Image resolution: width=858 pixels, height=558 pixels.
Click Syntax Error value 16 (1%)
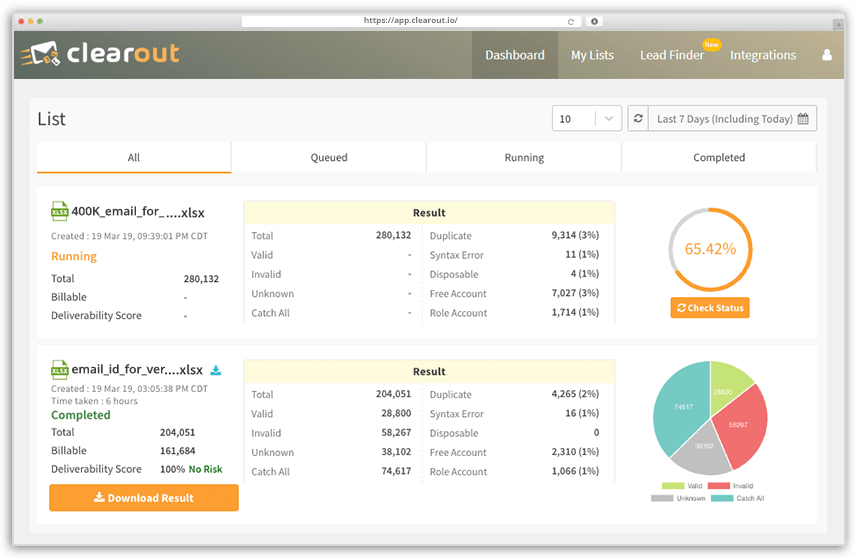click(582, 413)
